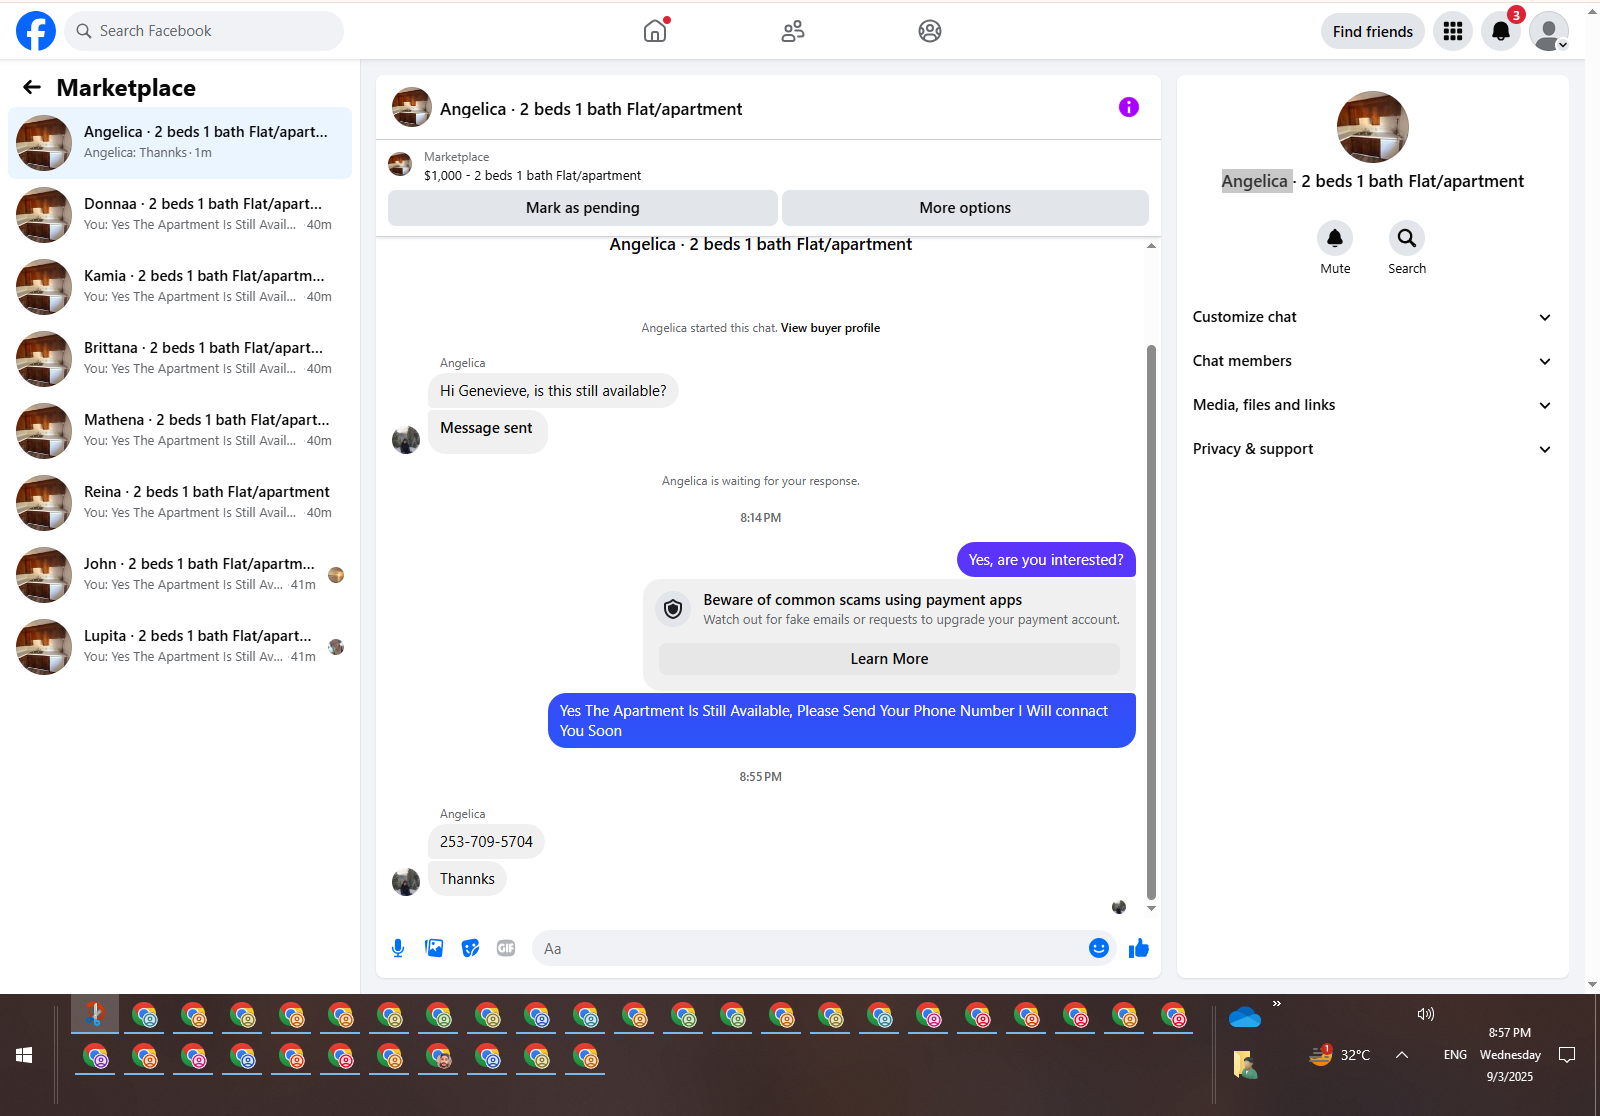Open the 32°C weather widget

pyautogui.click(x=1340, y=1055)
